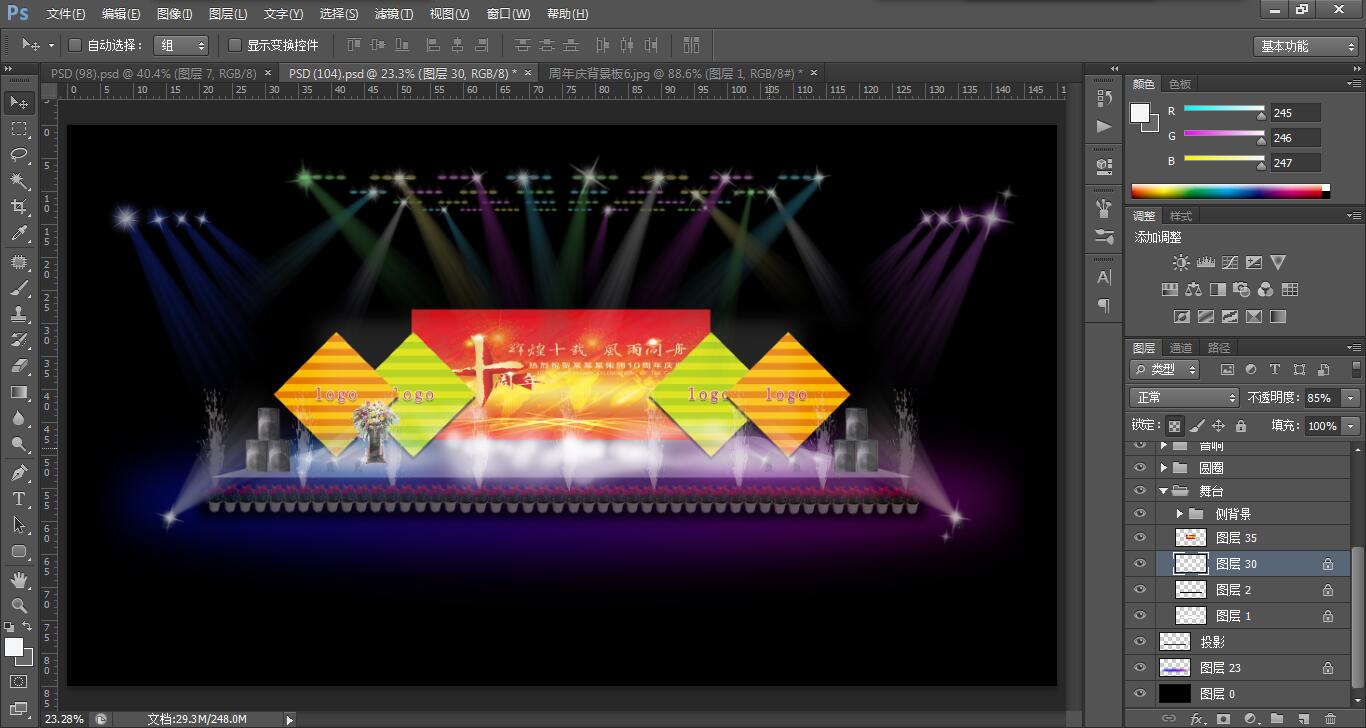Click the G value field 246
1366x728 pixels.
click(1296, 138)
